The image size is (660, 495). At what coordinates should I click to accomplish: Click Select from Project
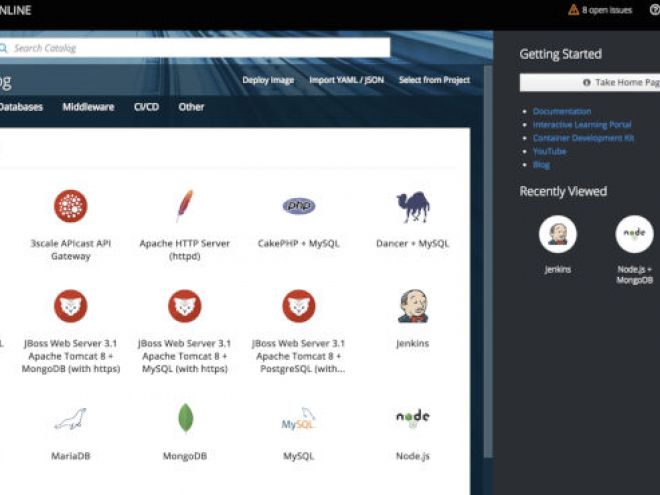point(434,80)
